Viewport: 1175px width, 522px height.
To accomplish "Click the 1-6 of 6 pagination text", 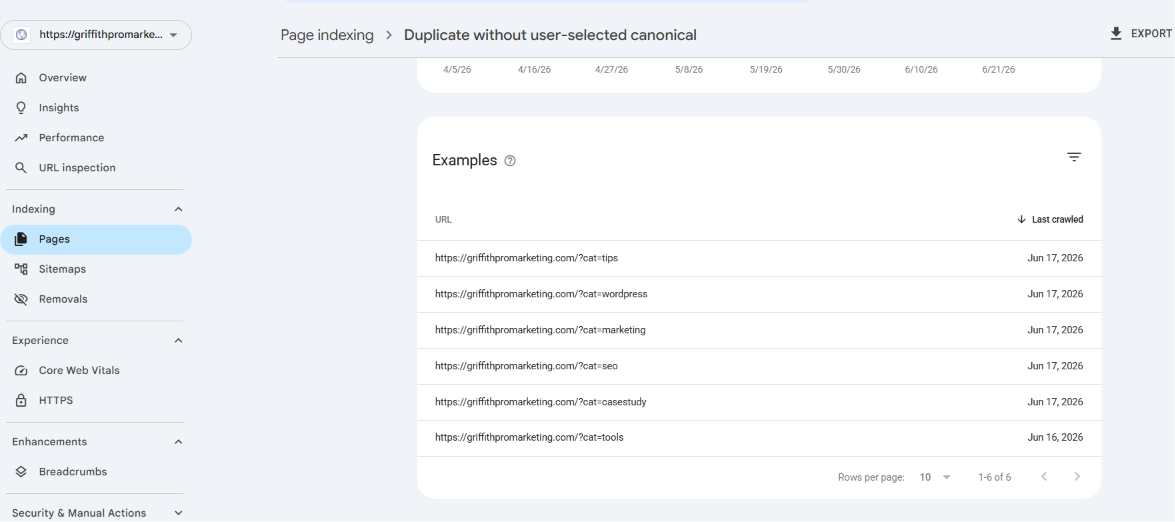I will tap(994, 477).
